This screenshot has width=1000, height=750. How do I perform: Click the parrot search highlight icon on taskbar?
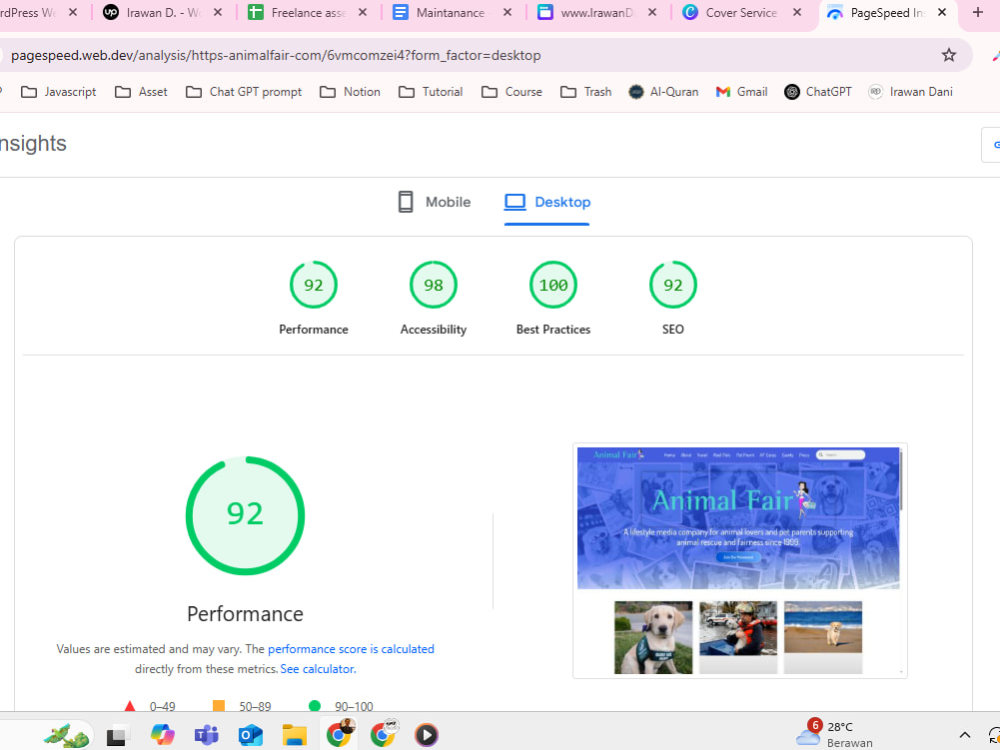tap(66, 735)
